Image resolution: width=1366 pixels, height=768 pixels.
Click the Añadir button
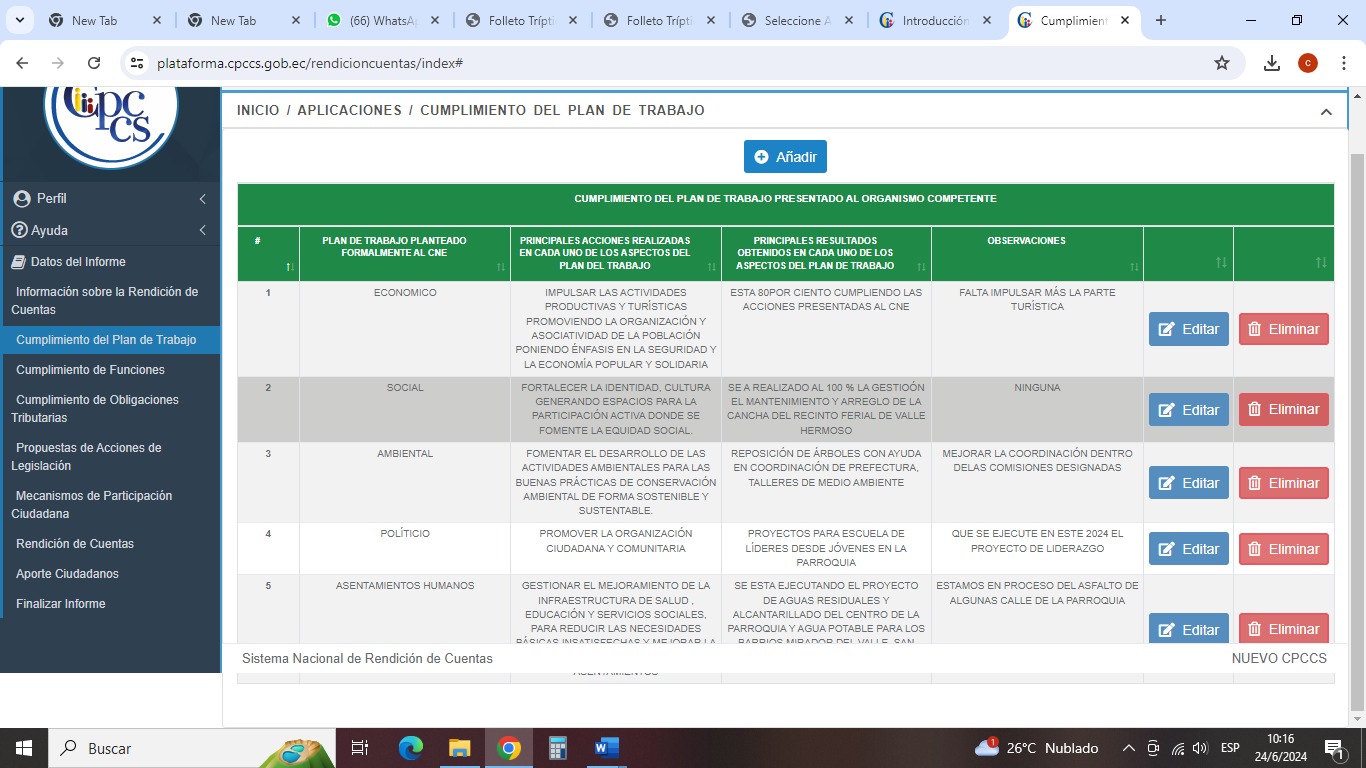pyautogui.click(x=785, y=157)
